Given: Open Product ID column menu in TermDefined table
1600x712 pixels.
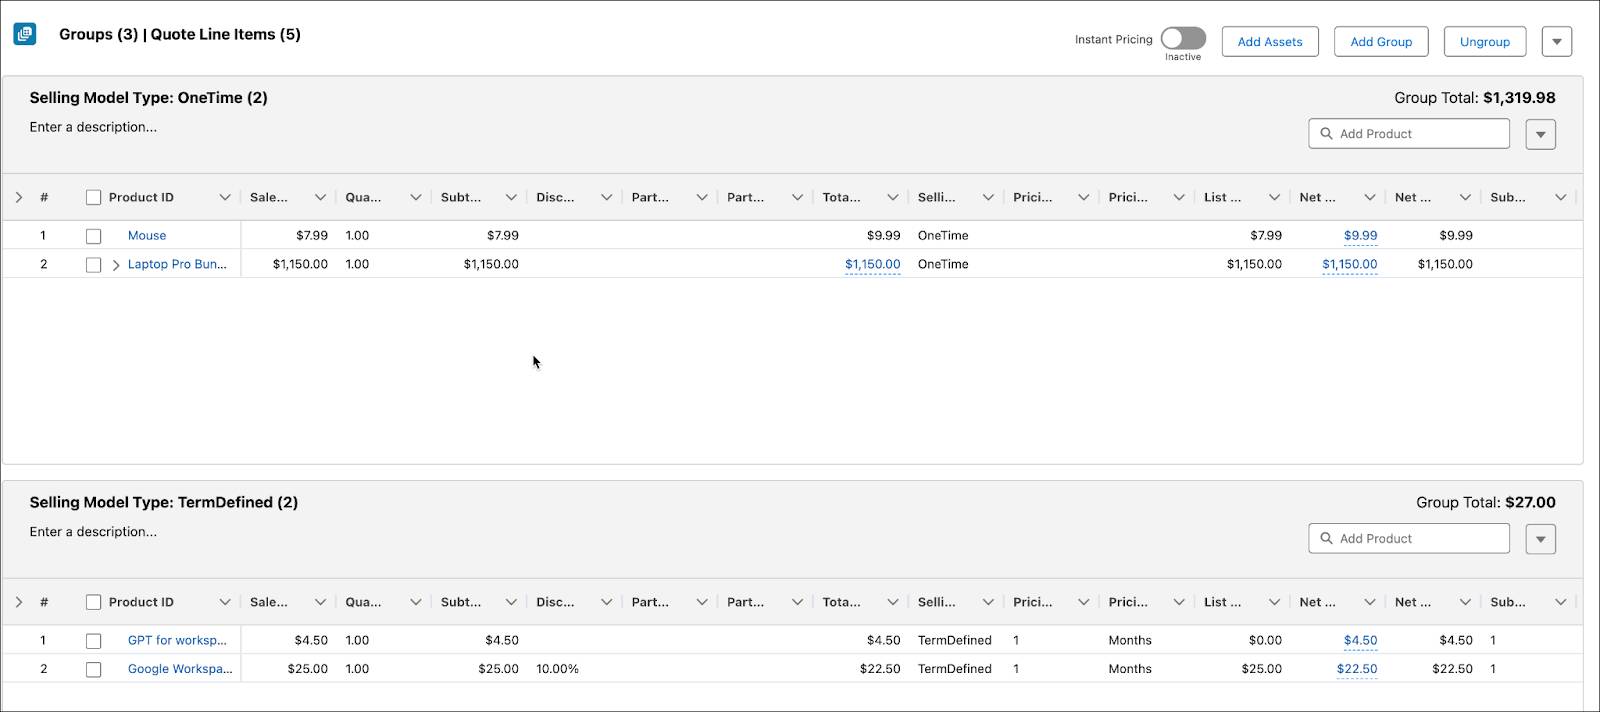Looking at the screenshot, I should 225,602.
